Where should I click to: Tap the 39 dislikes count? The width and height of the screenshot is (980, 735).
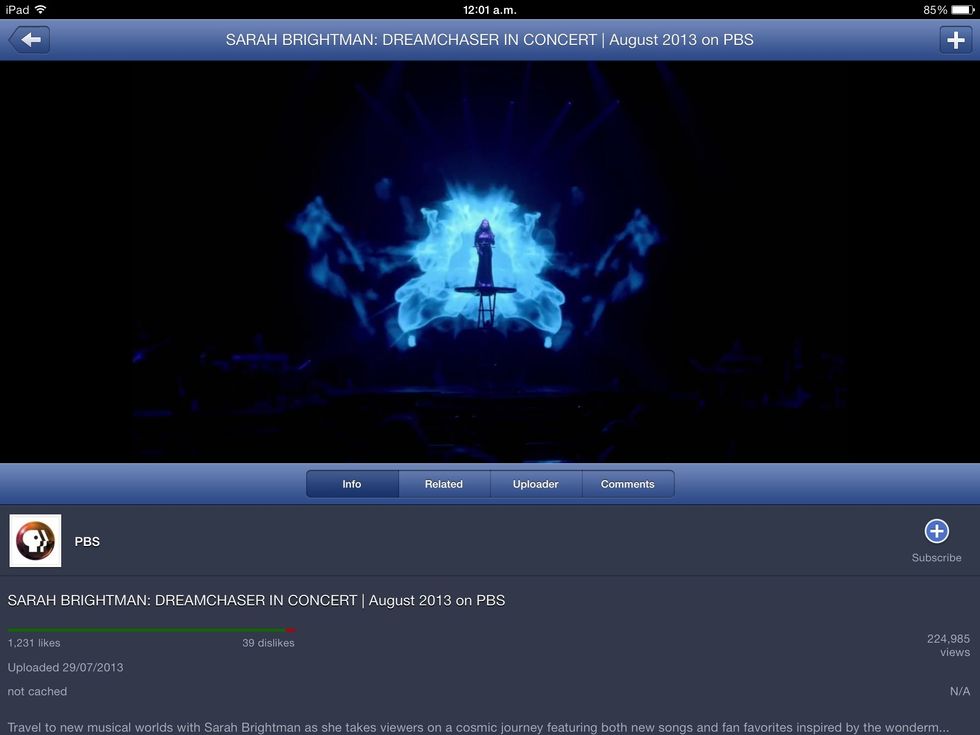pyautogui.click(x=268, y=643)
